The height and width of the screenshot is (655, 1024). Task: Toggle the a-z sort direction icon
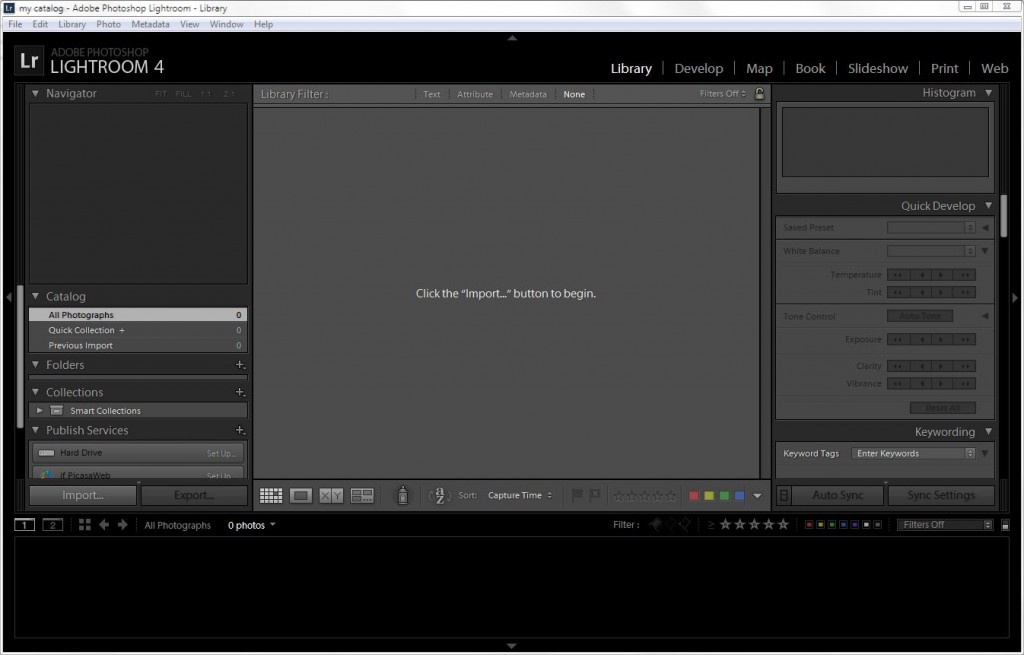pyautogui.click(x=440, y=496)
